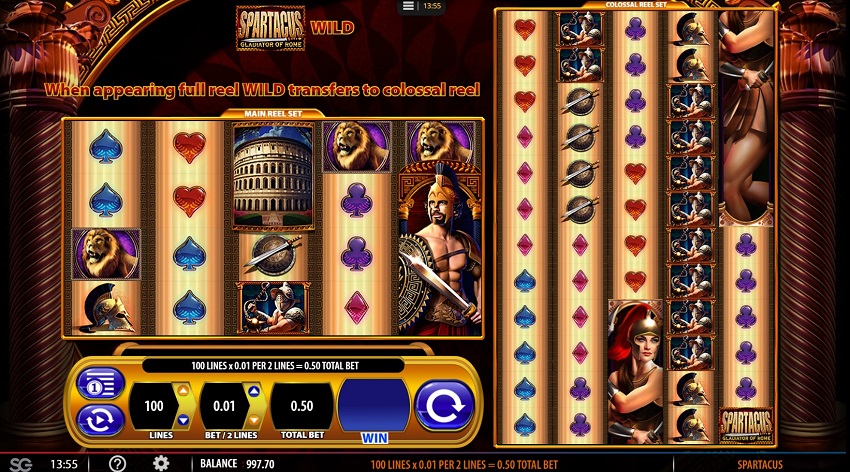The width and height of the screenshot is (850, 472).
Task: Decrease the number of lines with the down arrow
Action: click(x=183, y=420)
